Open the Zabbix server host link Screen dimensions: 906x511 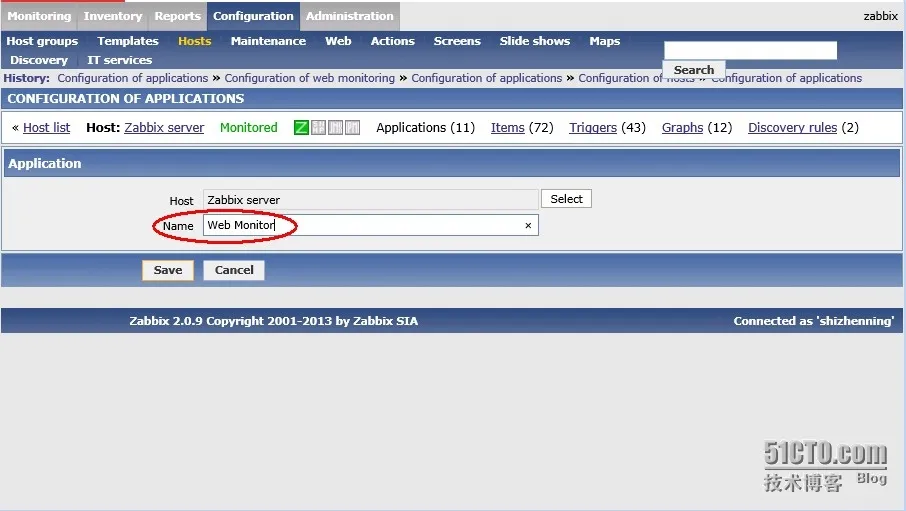(164, 128)
